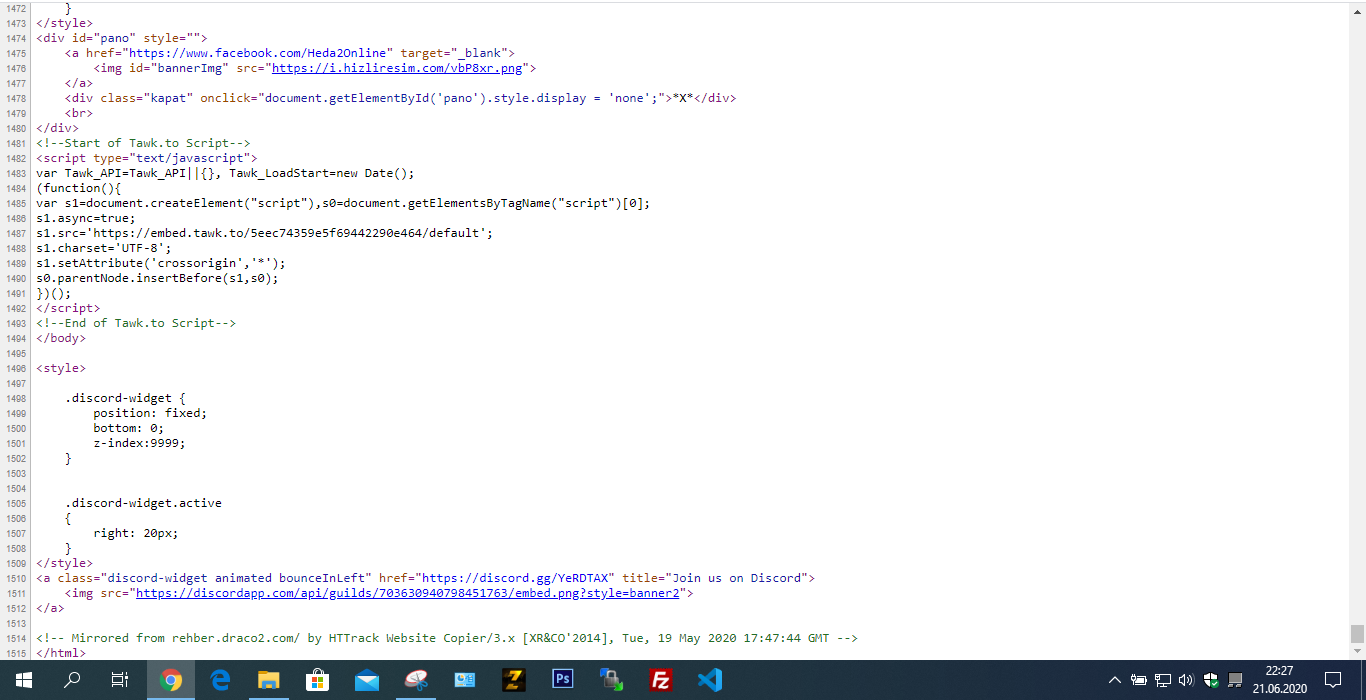Click the s1.async=true; line

coord(86,218)
